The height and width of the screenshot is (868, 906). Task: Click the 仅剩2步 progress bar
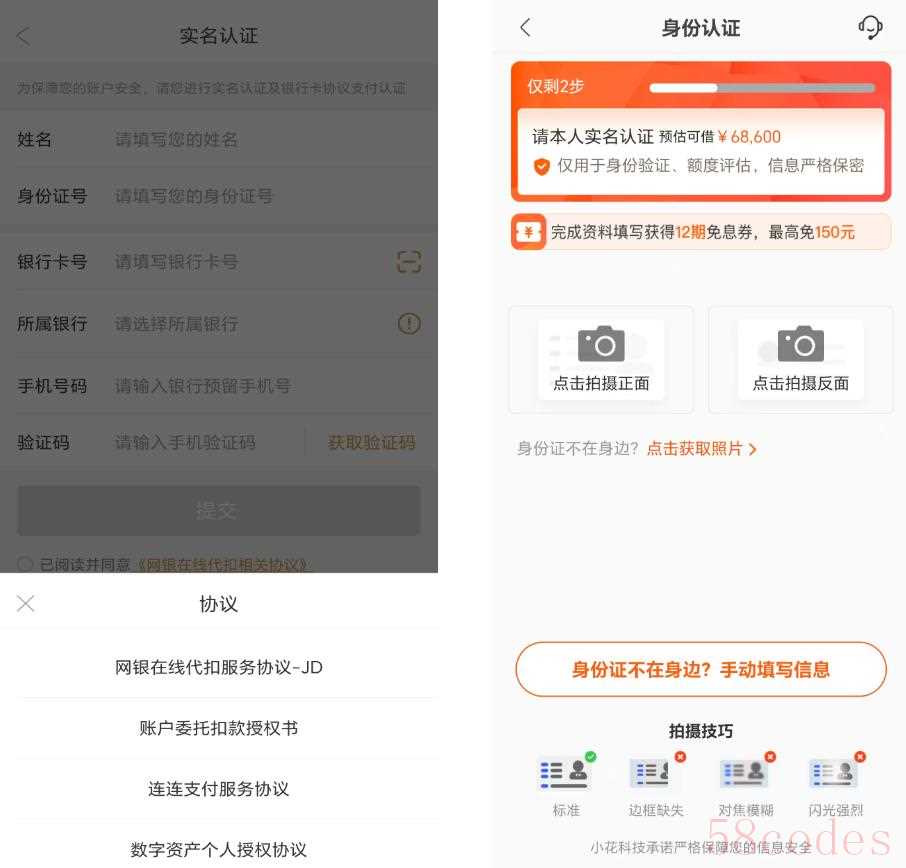[x=762, y=88]
